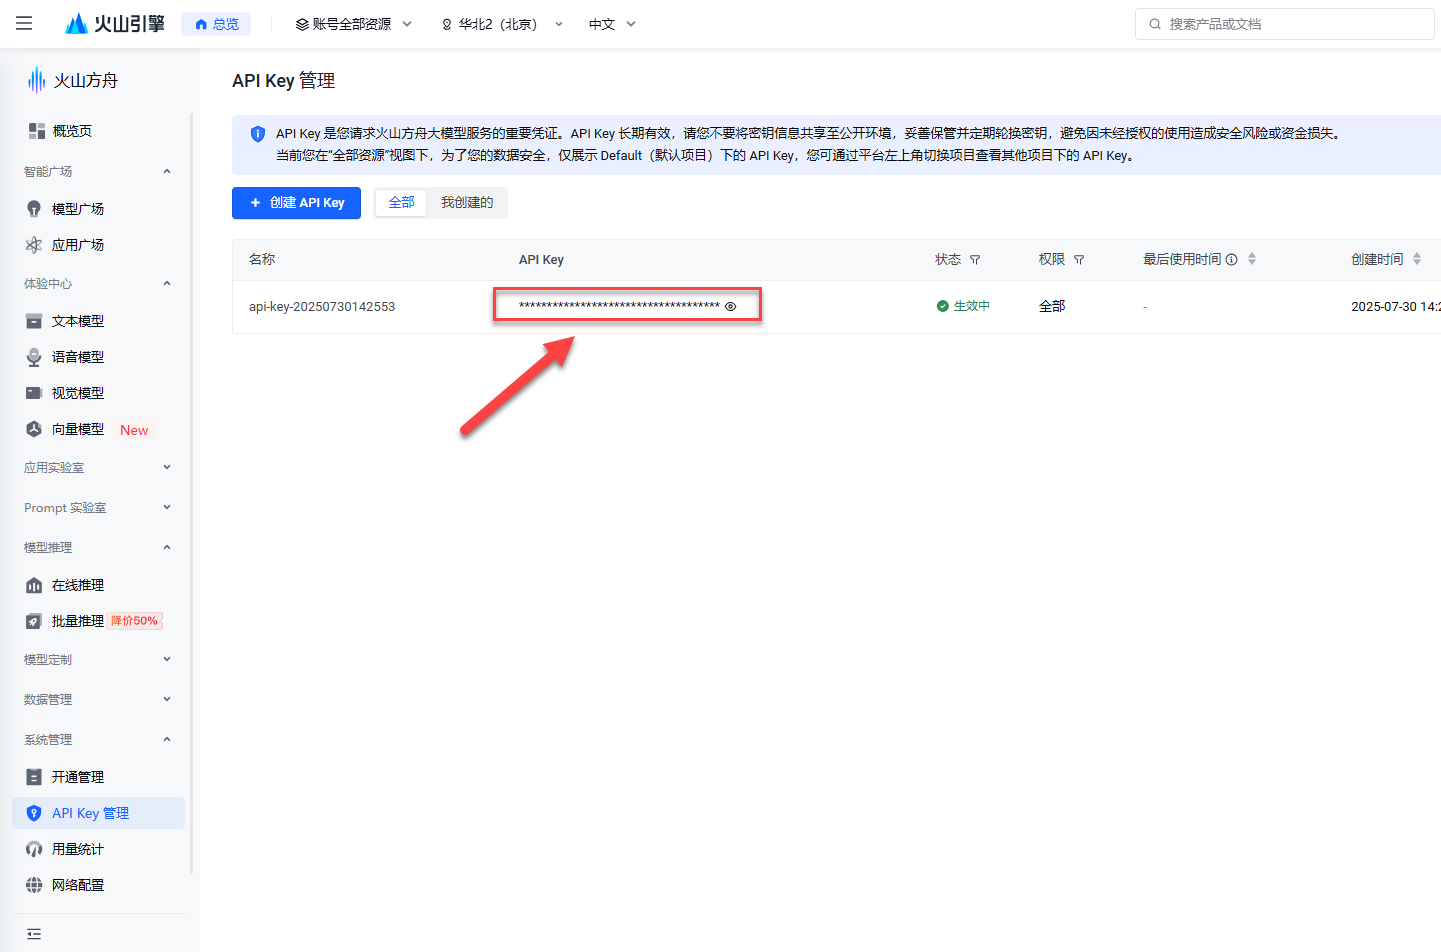Click the 创建 API Key button

pyautogui.click(x=296, y=203)
